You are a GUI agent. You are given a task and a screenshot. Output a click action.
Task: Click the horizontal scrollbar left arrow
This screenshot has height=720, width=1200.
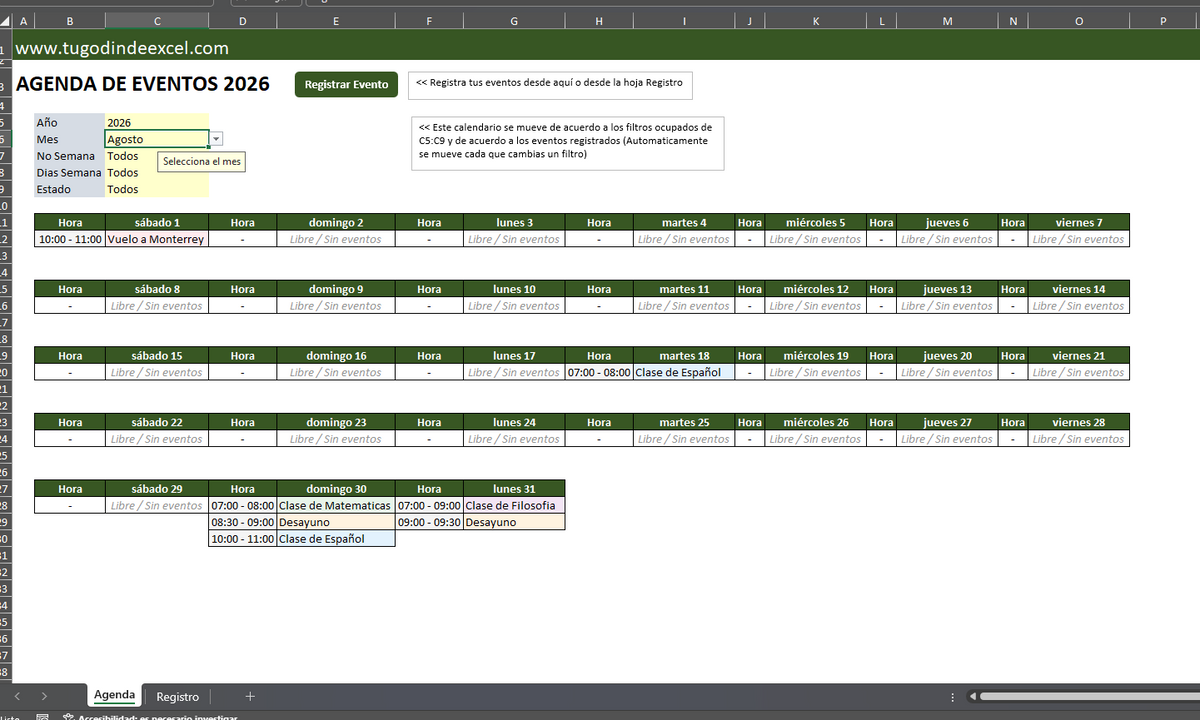(973, 696)
